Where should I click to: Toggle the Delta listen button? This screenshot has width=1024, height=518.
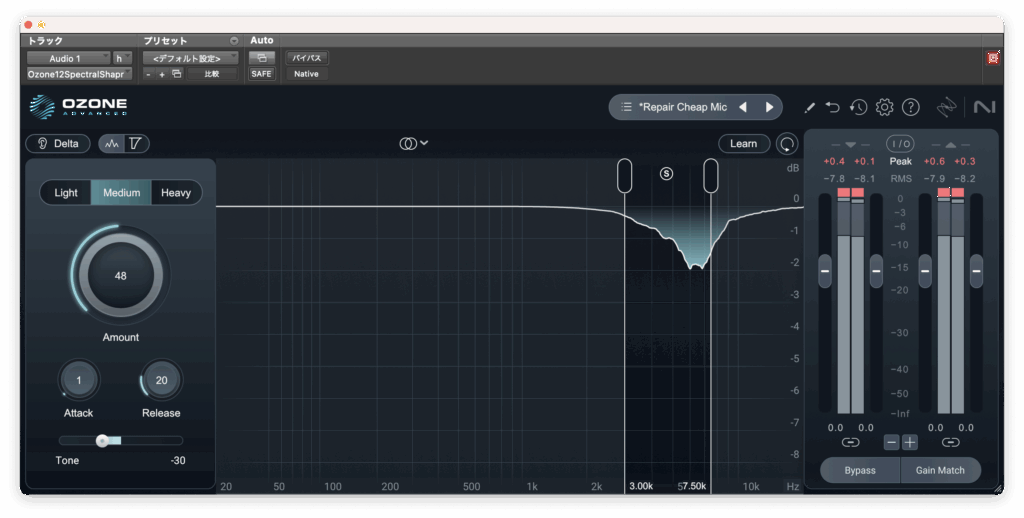tap(58, 144)
